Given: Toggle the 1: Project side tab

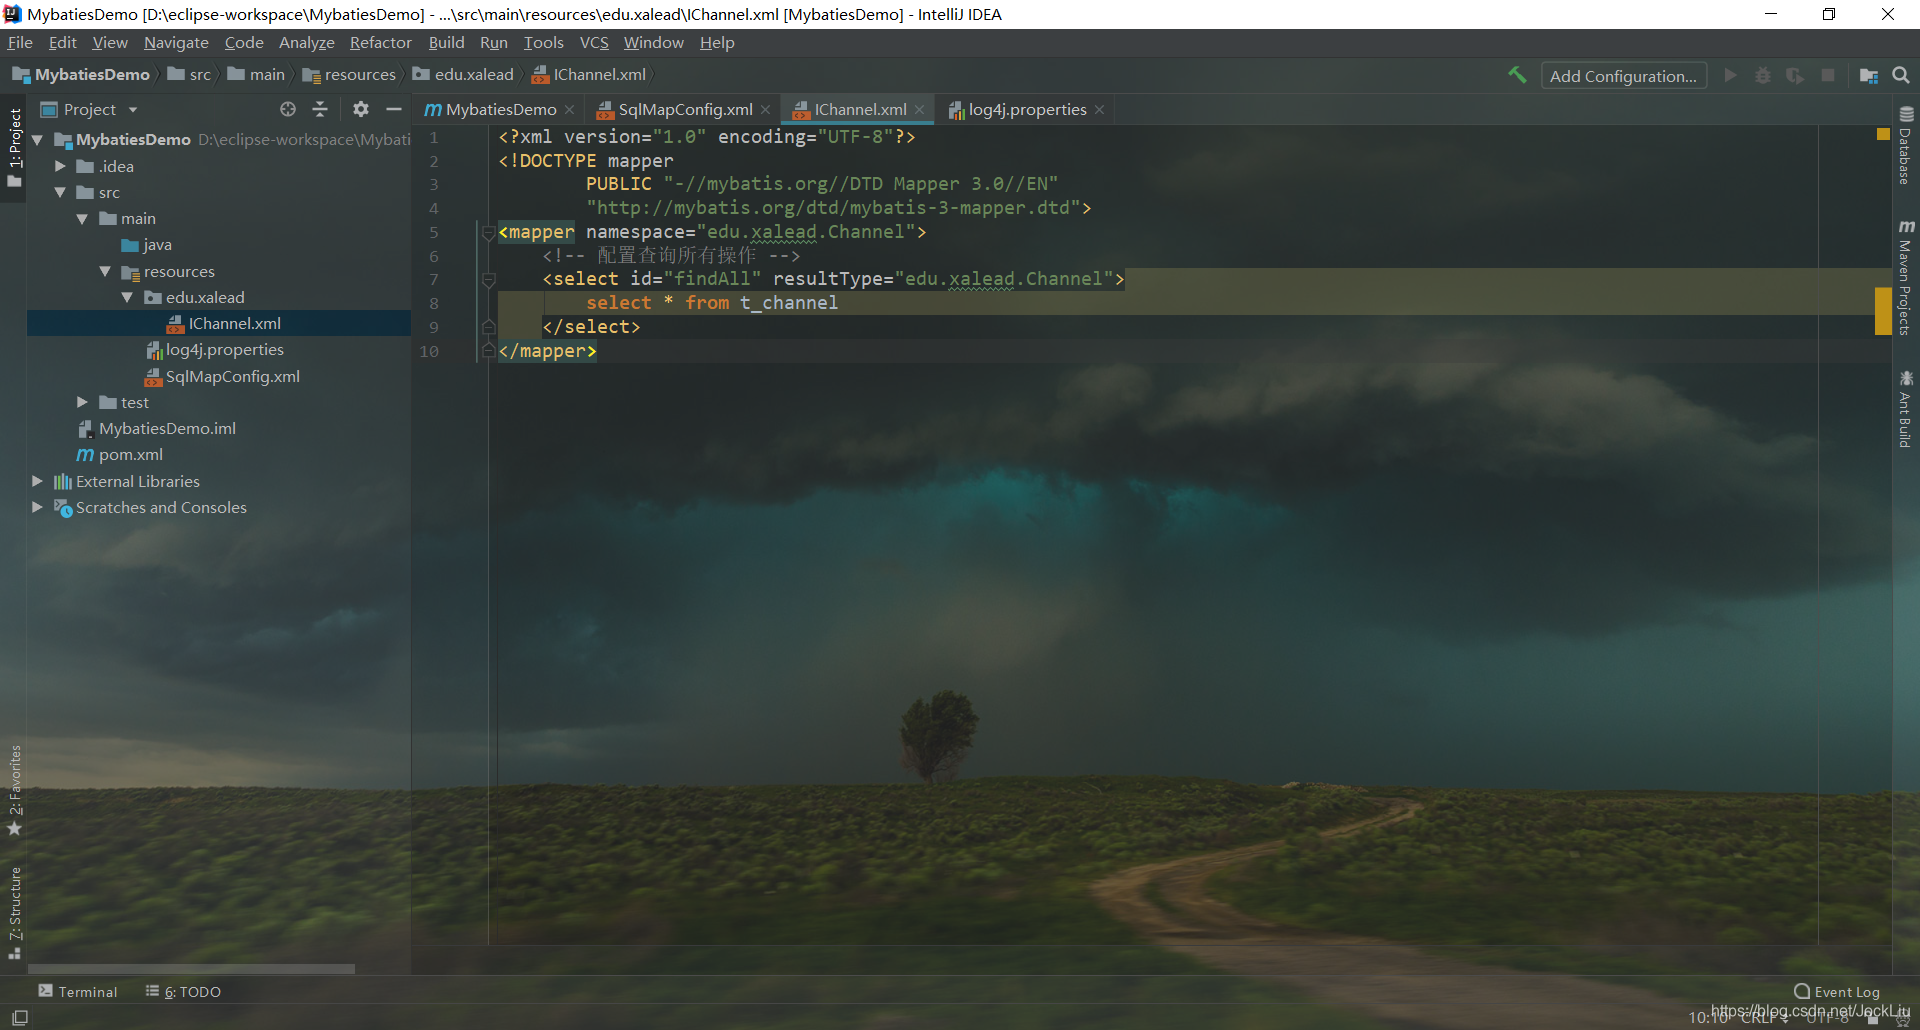Looking at the screenshot, I should [x=14, y=147].
